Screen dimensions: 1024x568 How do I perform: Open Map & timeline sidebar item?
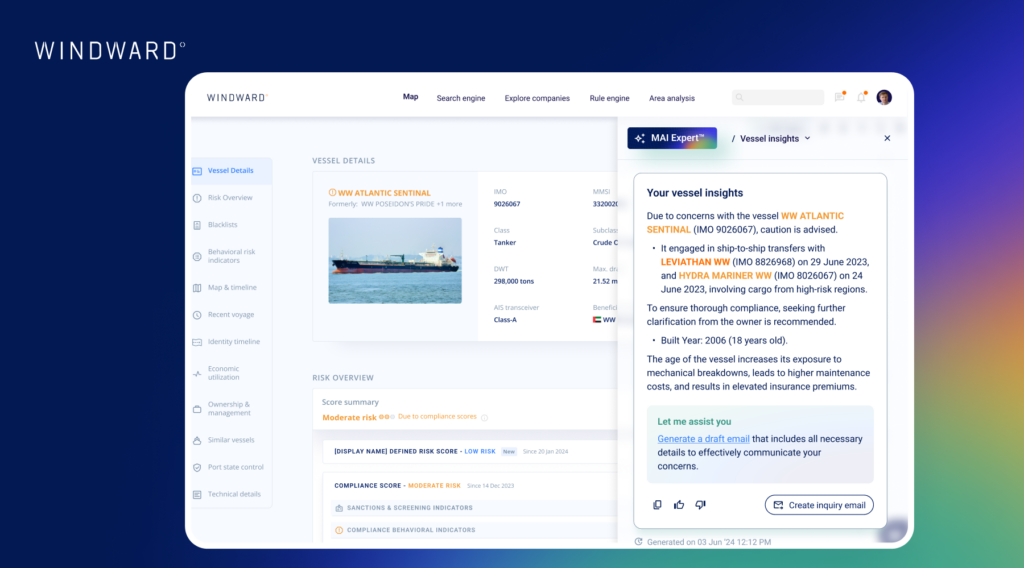pyautogui.click(x=232, y=287)
